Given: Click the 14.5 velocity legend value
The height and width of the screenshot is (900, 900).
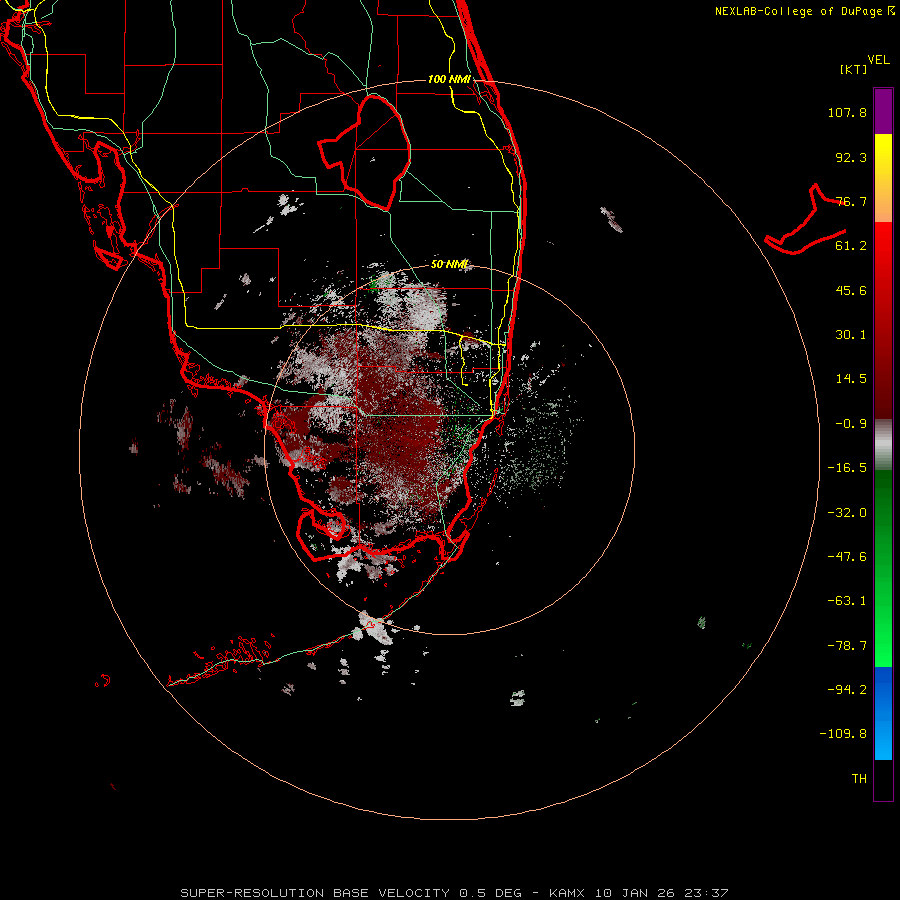Looking at the screenshot, I should pos(851,379).
